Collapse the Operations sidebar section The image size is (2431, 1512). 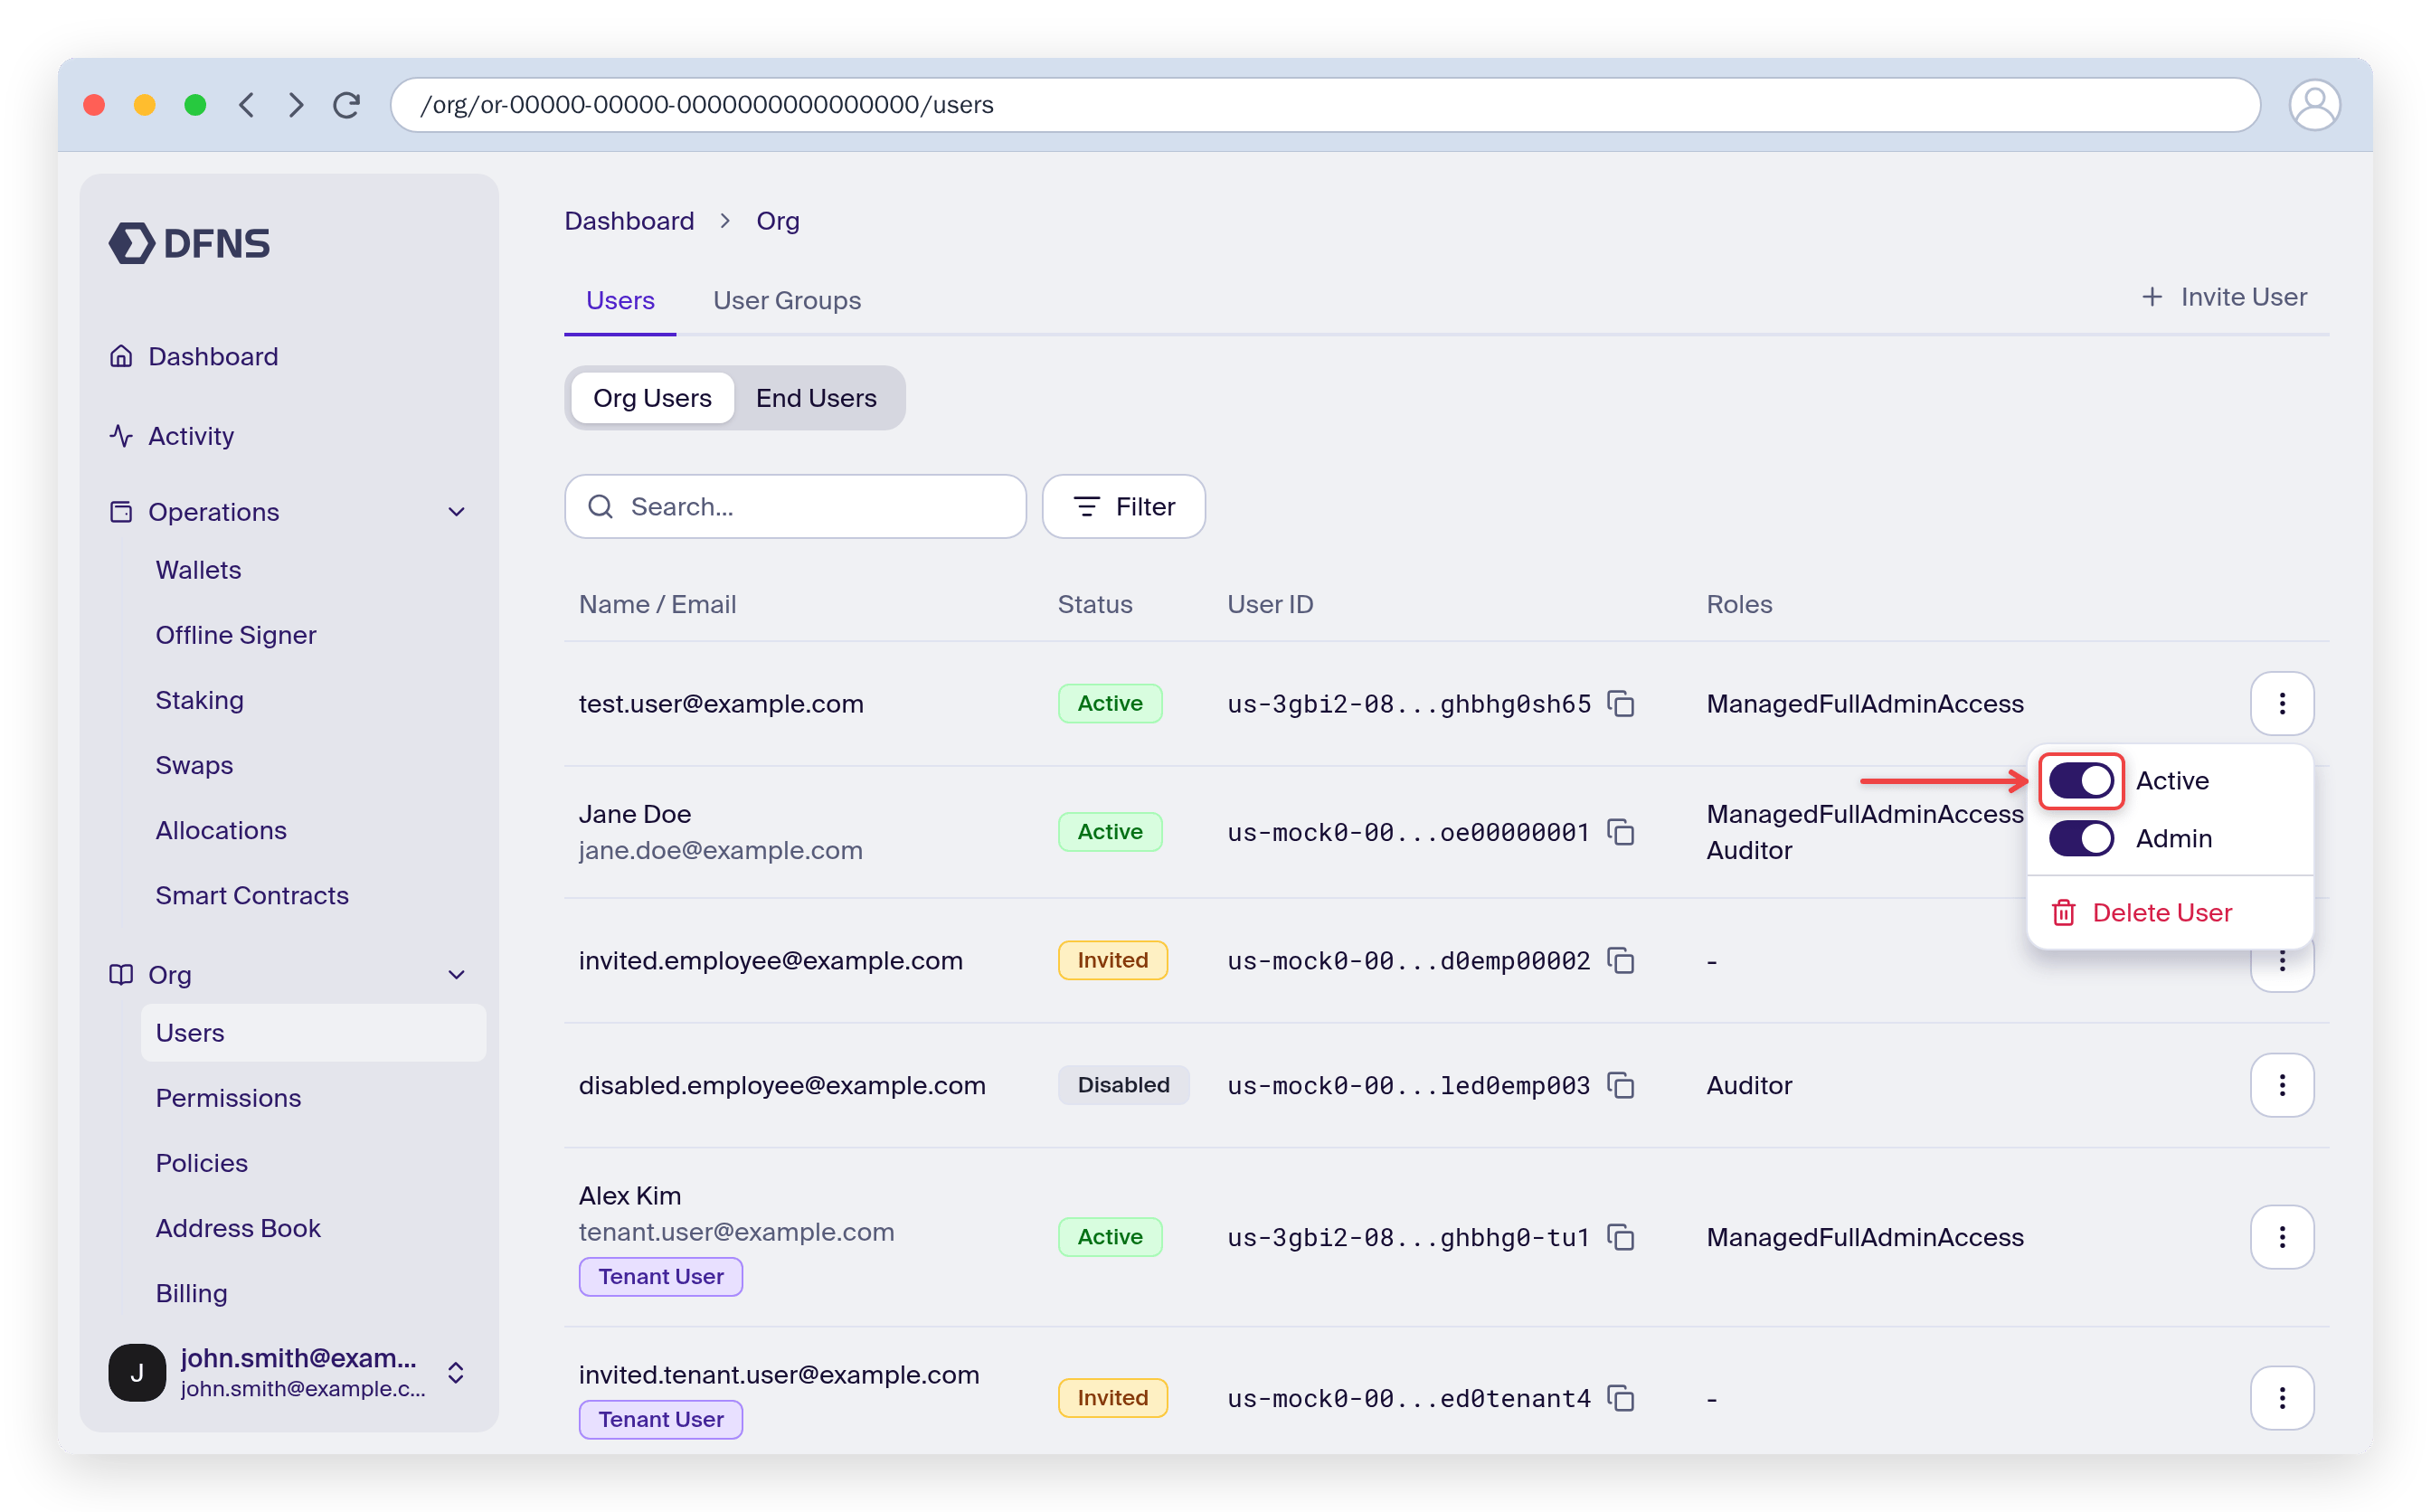(457, 512)
